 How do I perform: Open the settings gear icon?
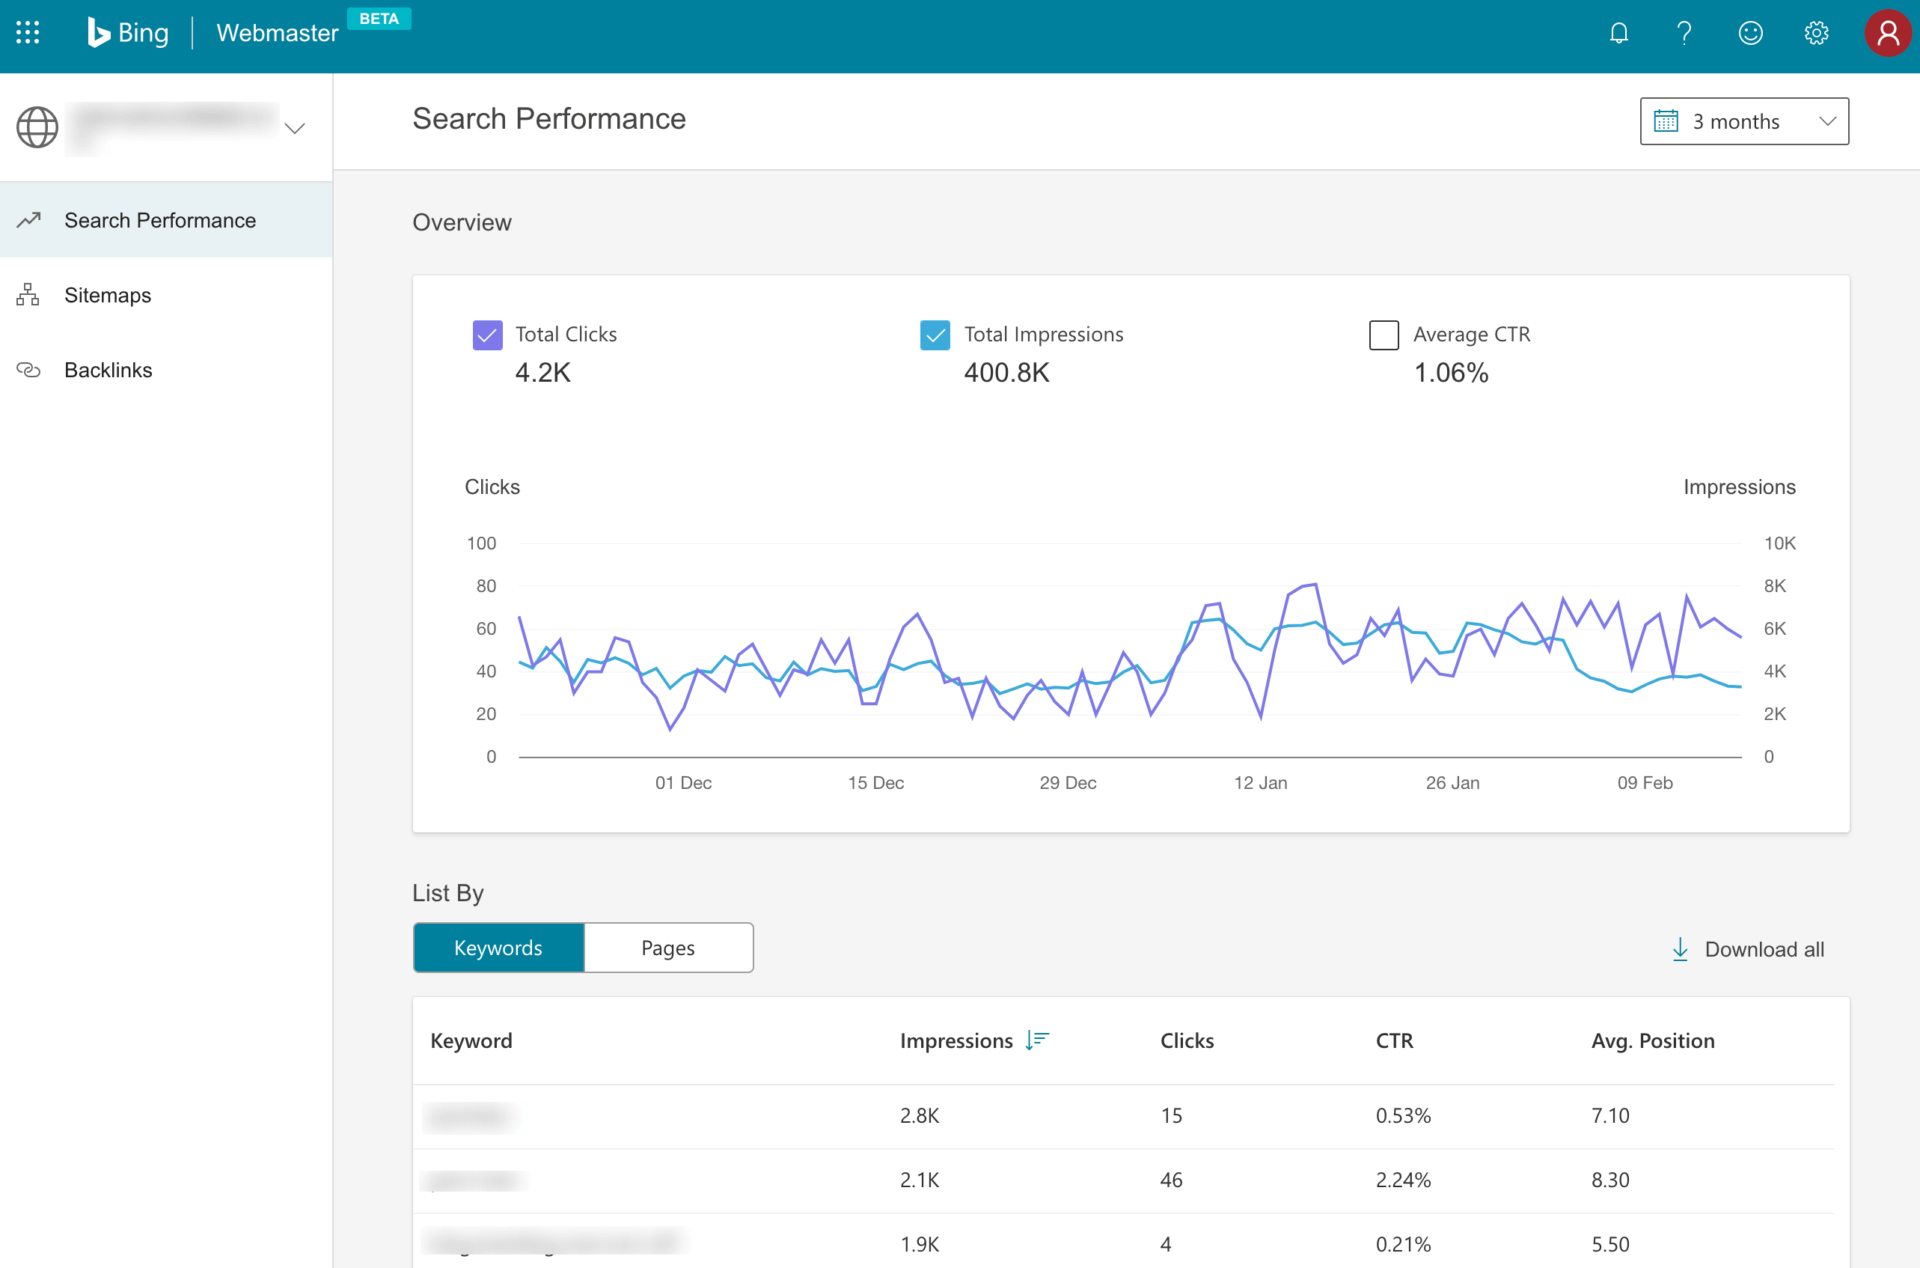point(1816,33)
